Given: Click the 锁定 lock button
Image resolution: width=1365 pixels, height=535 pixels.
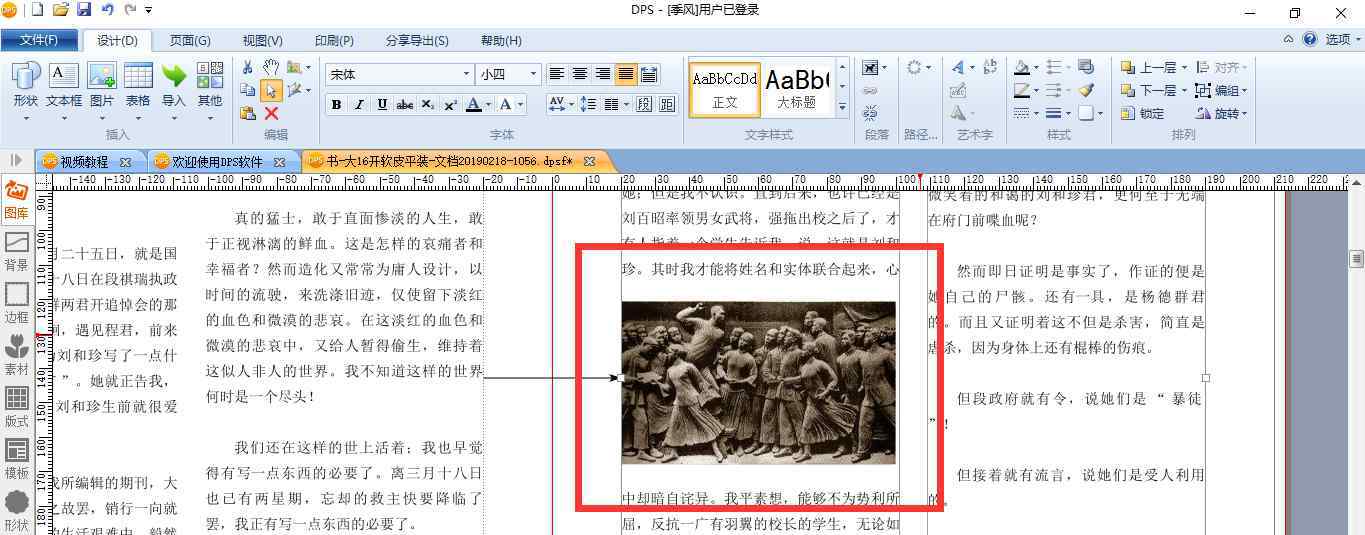Looking at the screenshot, I should pyautogui.click(x=1142, y=113).
